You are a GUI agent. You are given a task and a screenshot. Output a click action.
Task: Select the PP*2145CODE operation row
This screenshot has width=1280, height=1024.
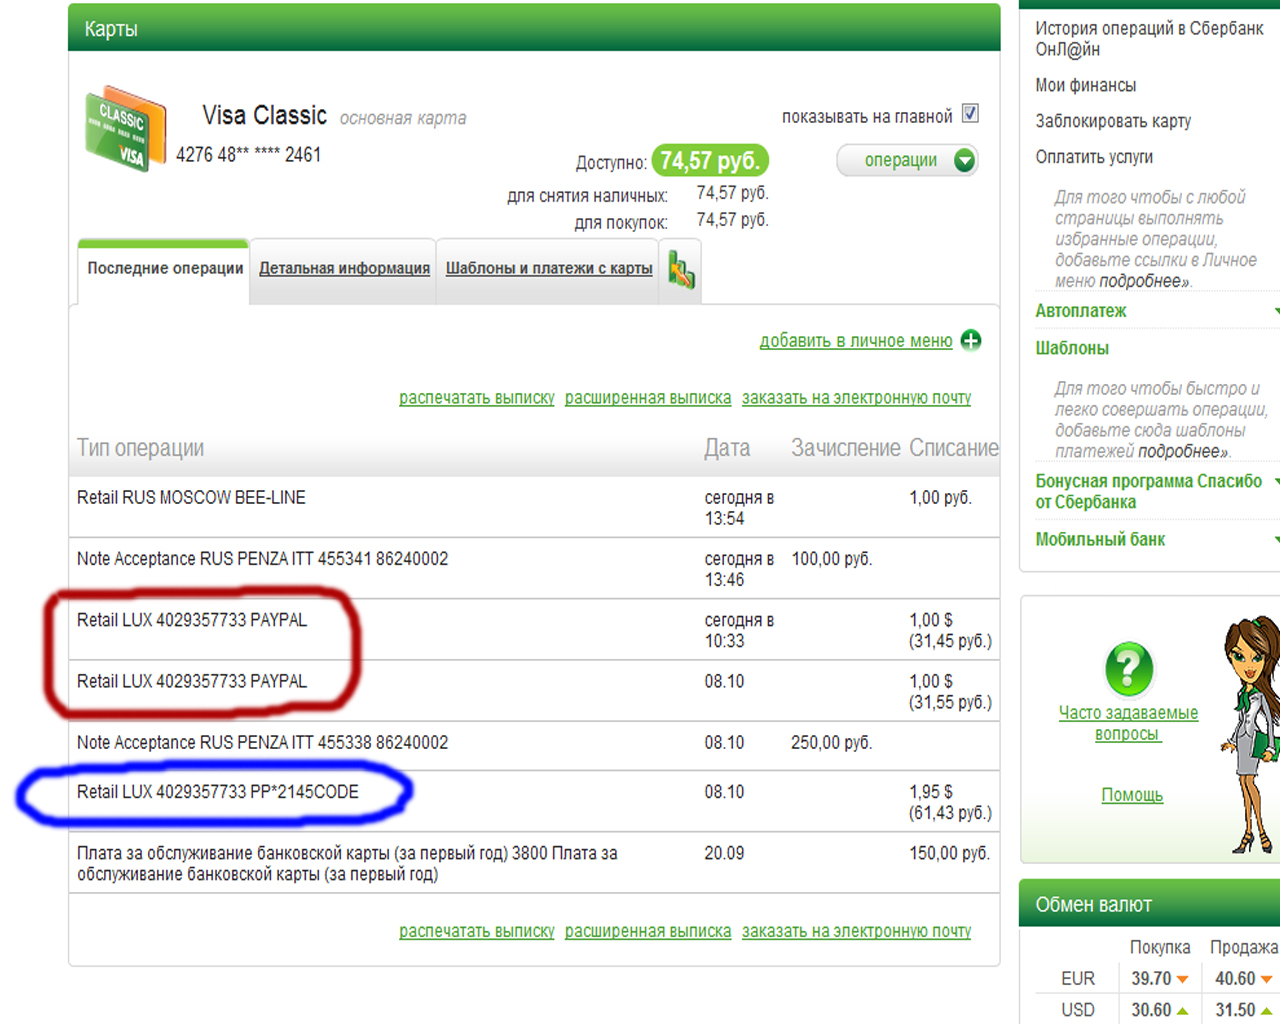534,801
